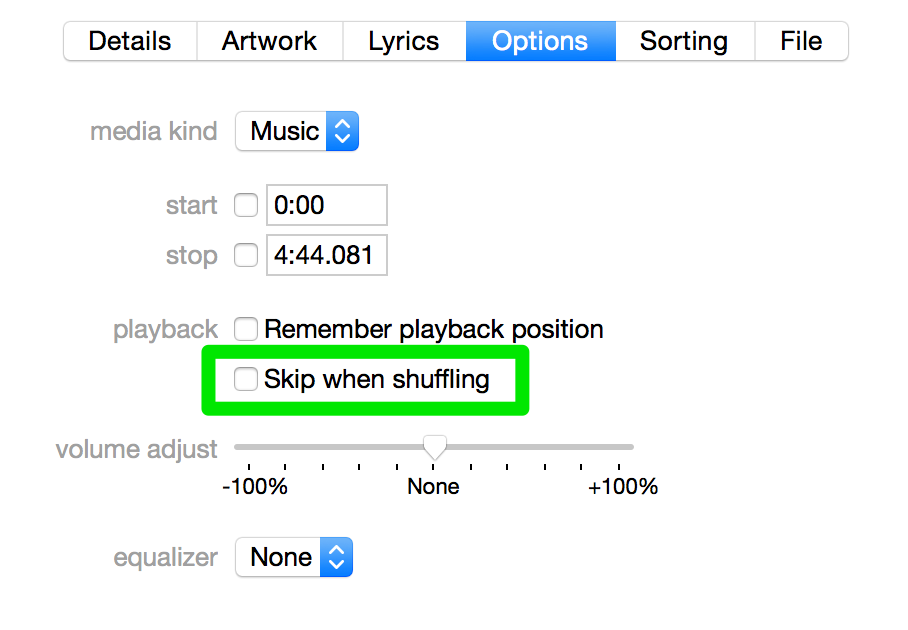Open the media kind Music dropdown
The width and height of the screenshot is (908, 630).
click(x=297, y=131)
